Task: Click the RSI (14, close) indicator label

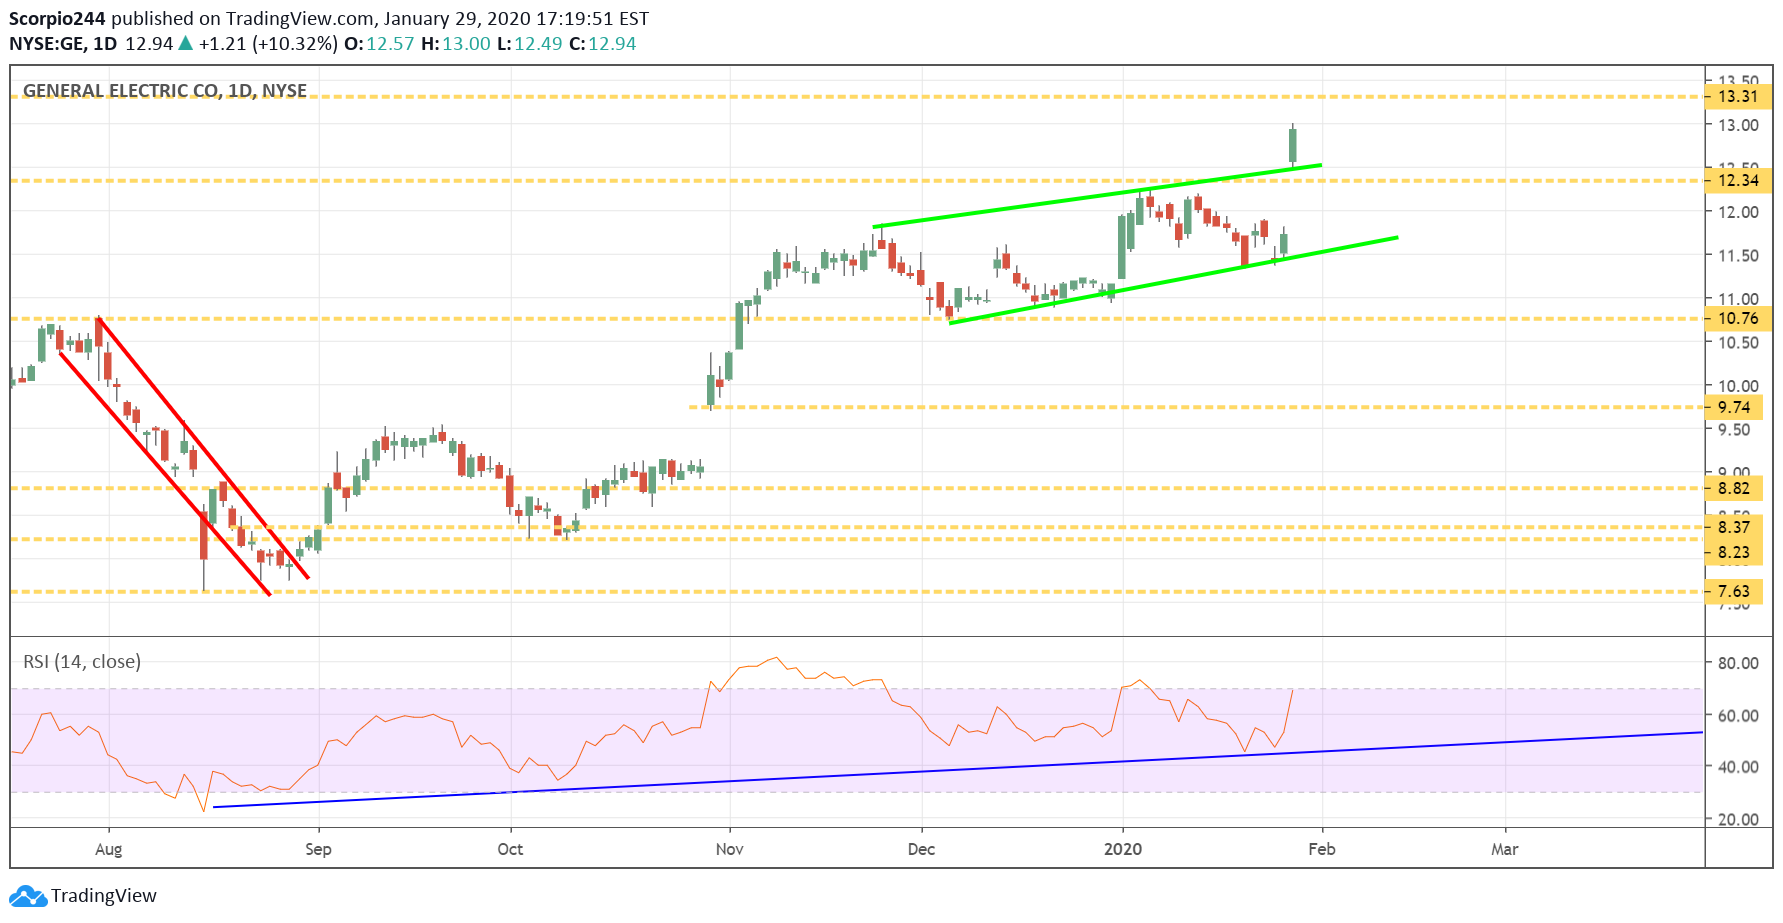Action: pyautogui.click(x=82, y=662)
